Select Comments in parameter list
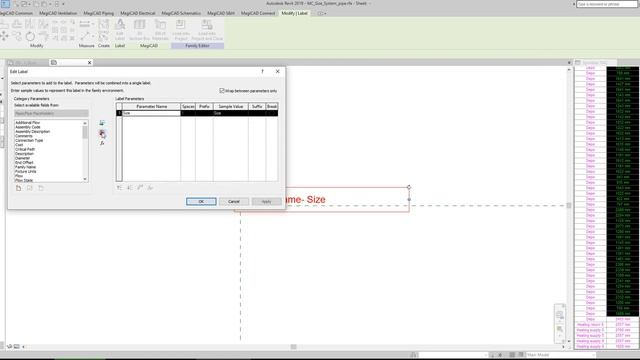The width and height of the screenshot is (640, 360). (24, 136)
